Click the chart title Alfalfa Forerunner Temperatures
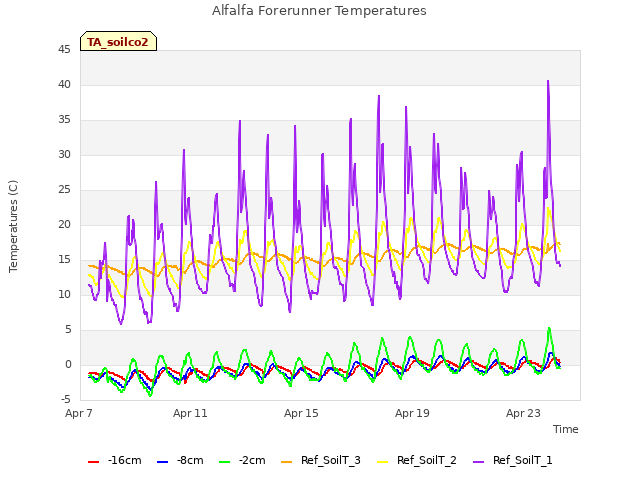640x480 pixels. point(319,11)
